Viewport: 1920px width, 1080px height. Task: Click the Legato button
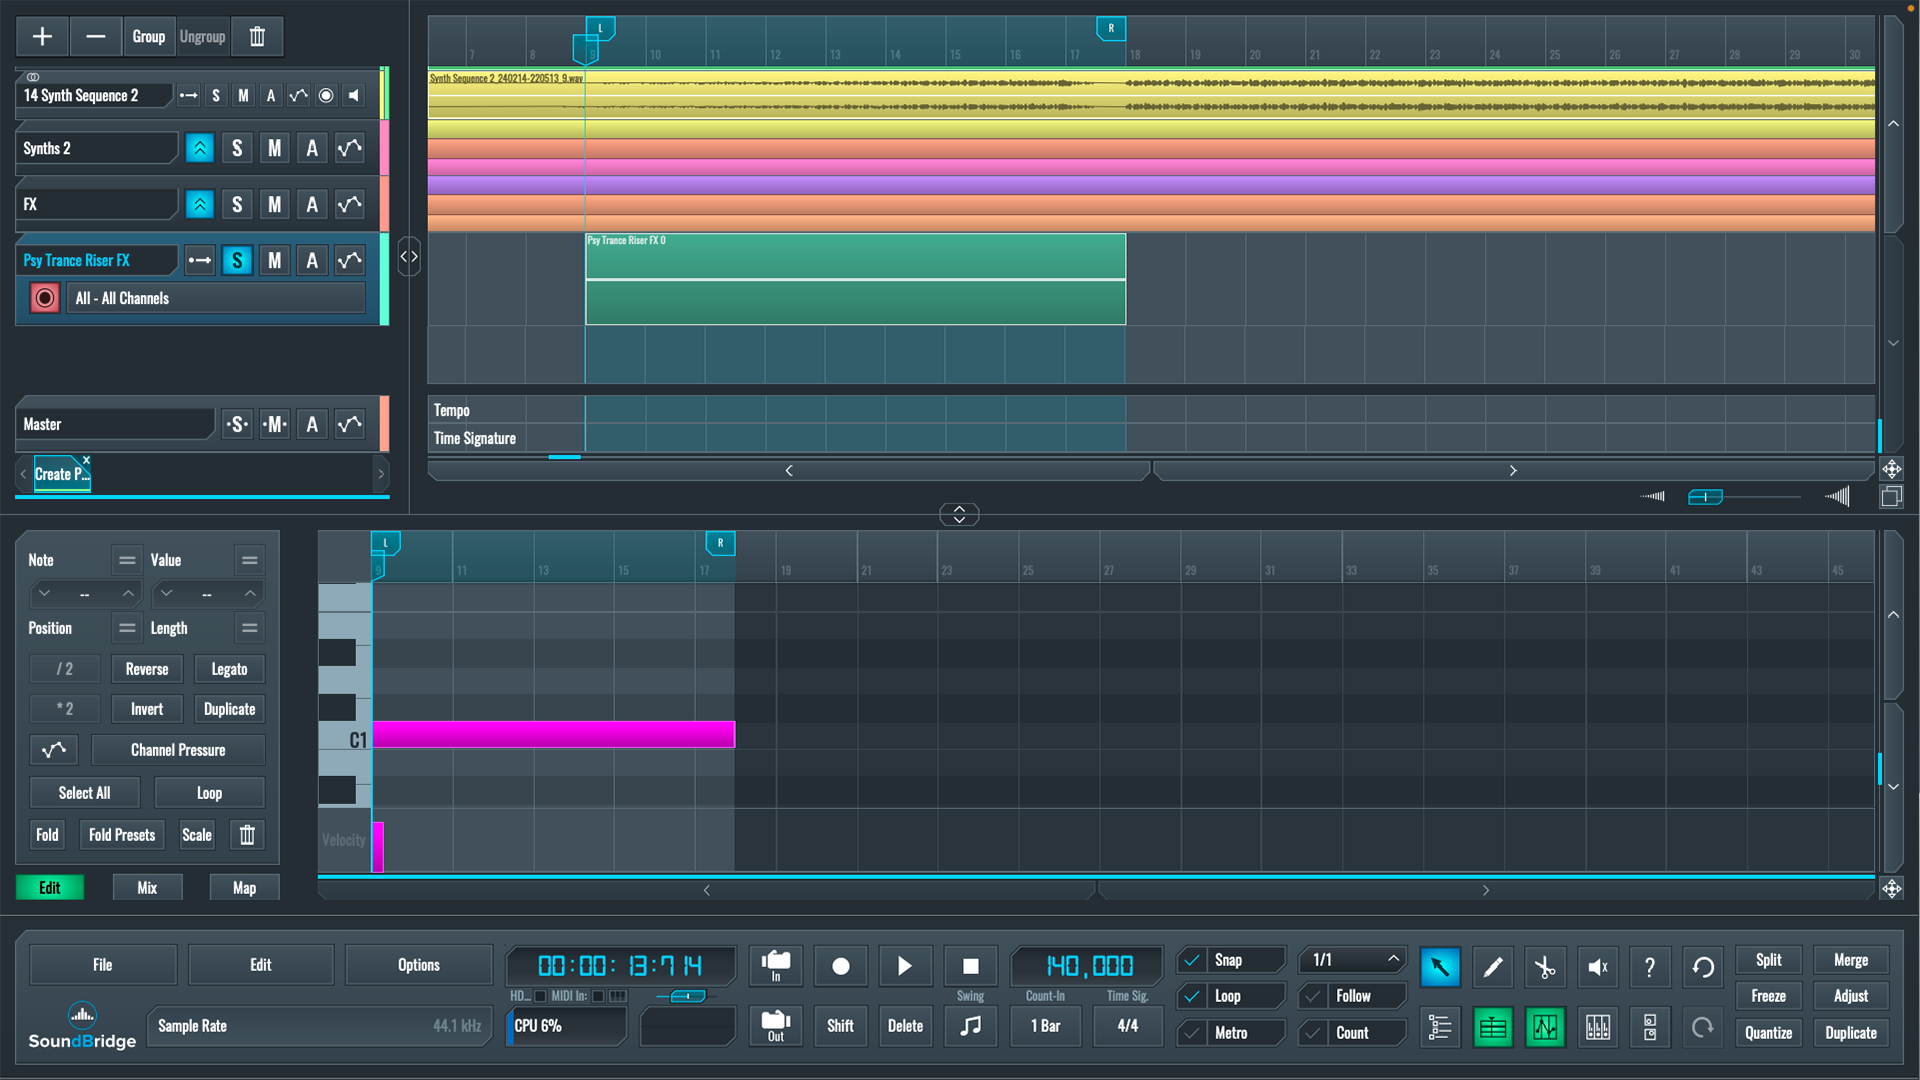point(229,669)
